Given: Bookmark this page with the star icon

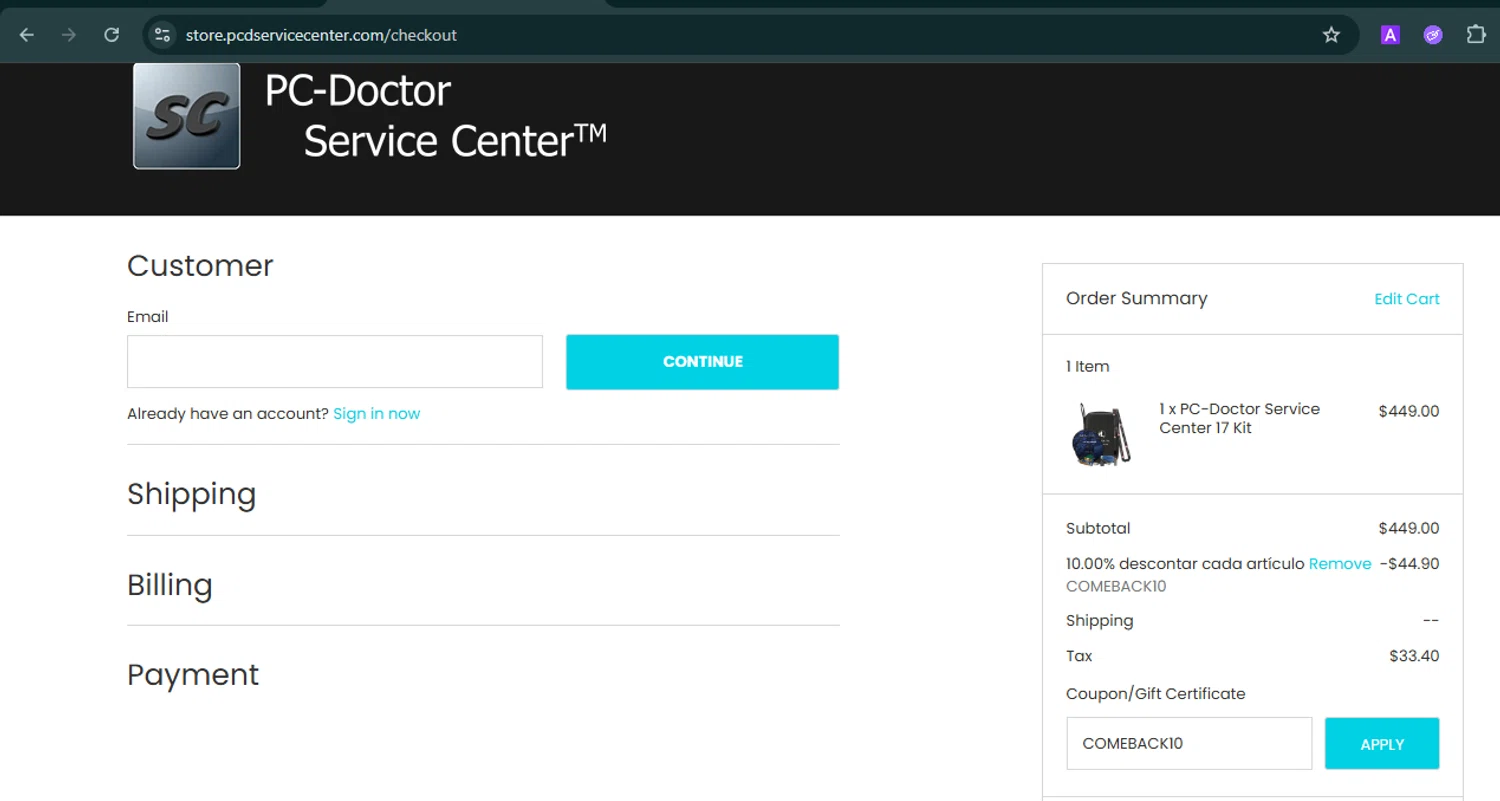Looking at the screenshot, I should click(1331, 35).
